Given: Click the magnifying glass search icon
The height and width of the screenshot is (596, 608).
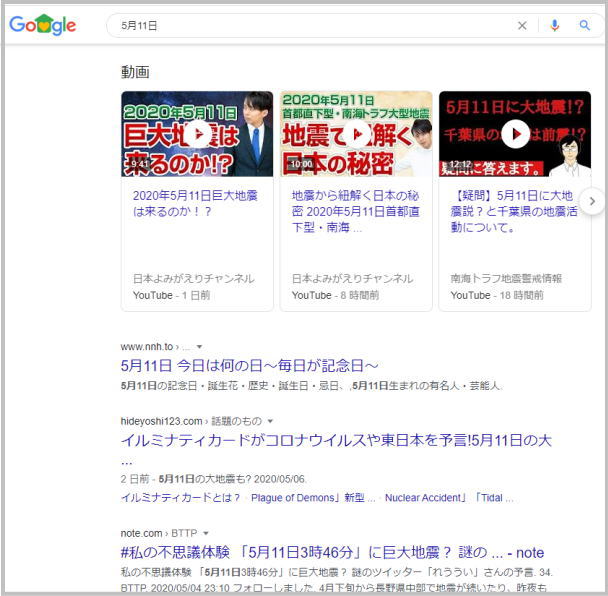Looking at the screenshot, I should [585, 26].
